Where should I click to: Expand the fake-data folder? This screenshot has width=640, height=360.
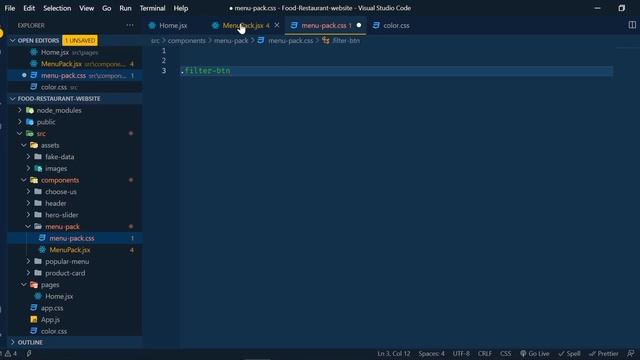[28, 157]
